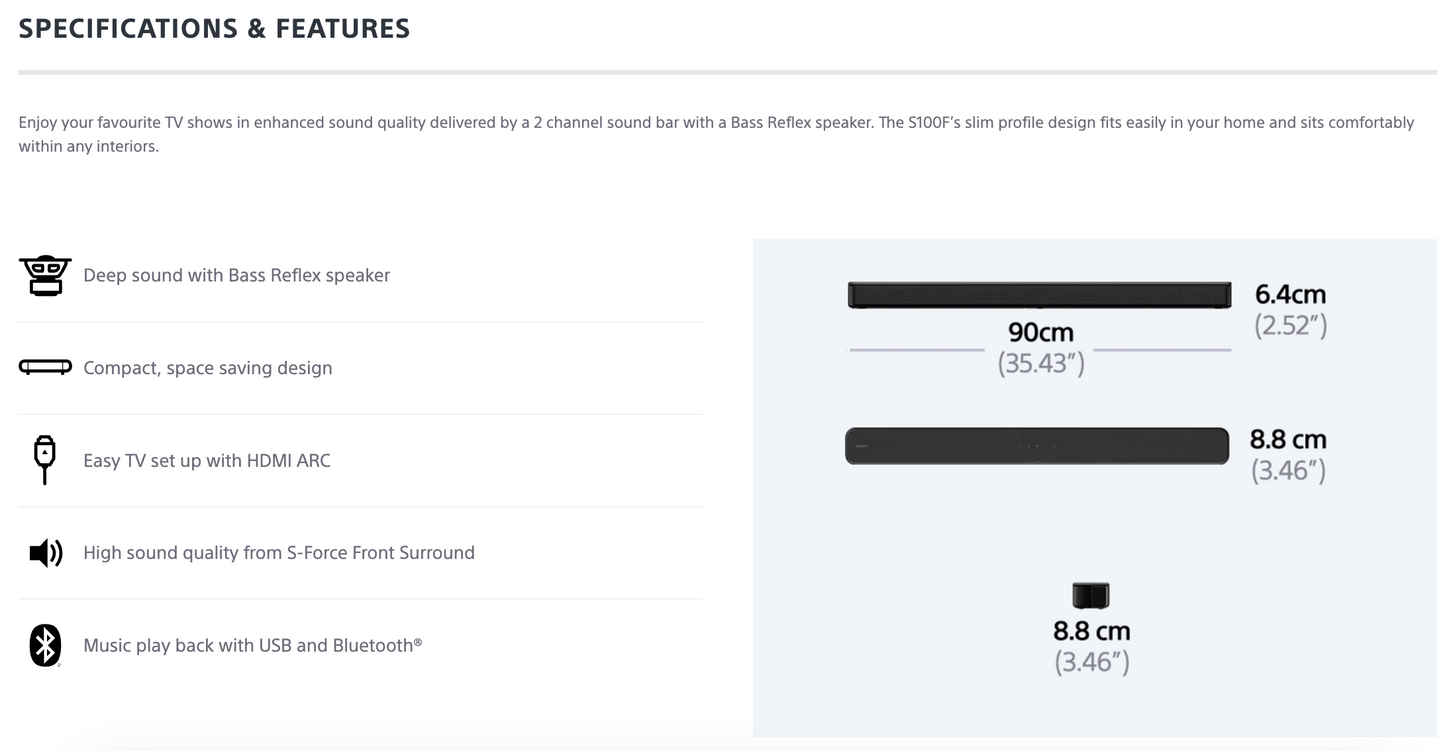Image resolution: width=1445 pixels, height=751 pixels.
Task: Click the Bluetooth logo icon
Action: (45, 645)
